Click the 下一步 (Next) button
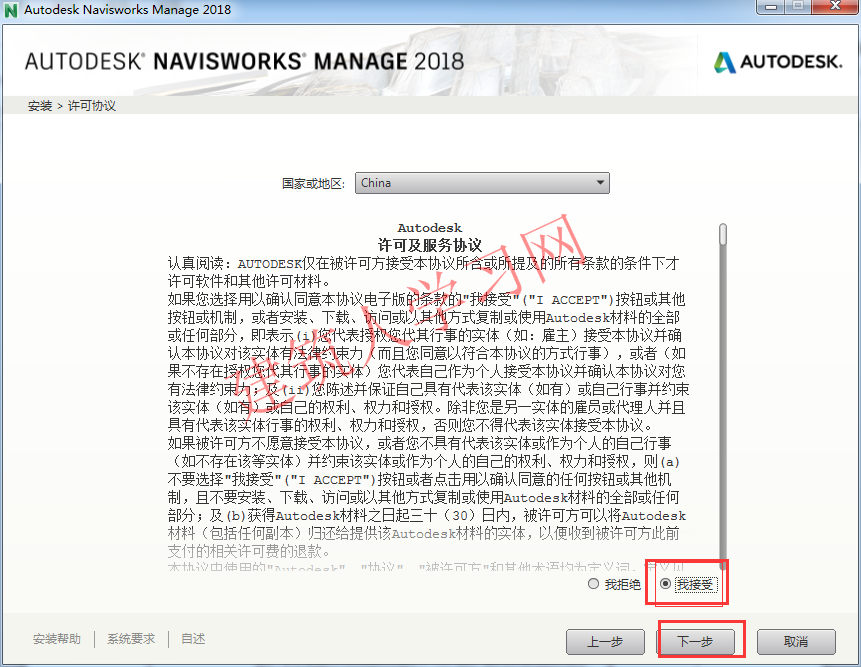This screenshot has height=667, width=861. (x=696, y=641)
